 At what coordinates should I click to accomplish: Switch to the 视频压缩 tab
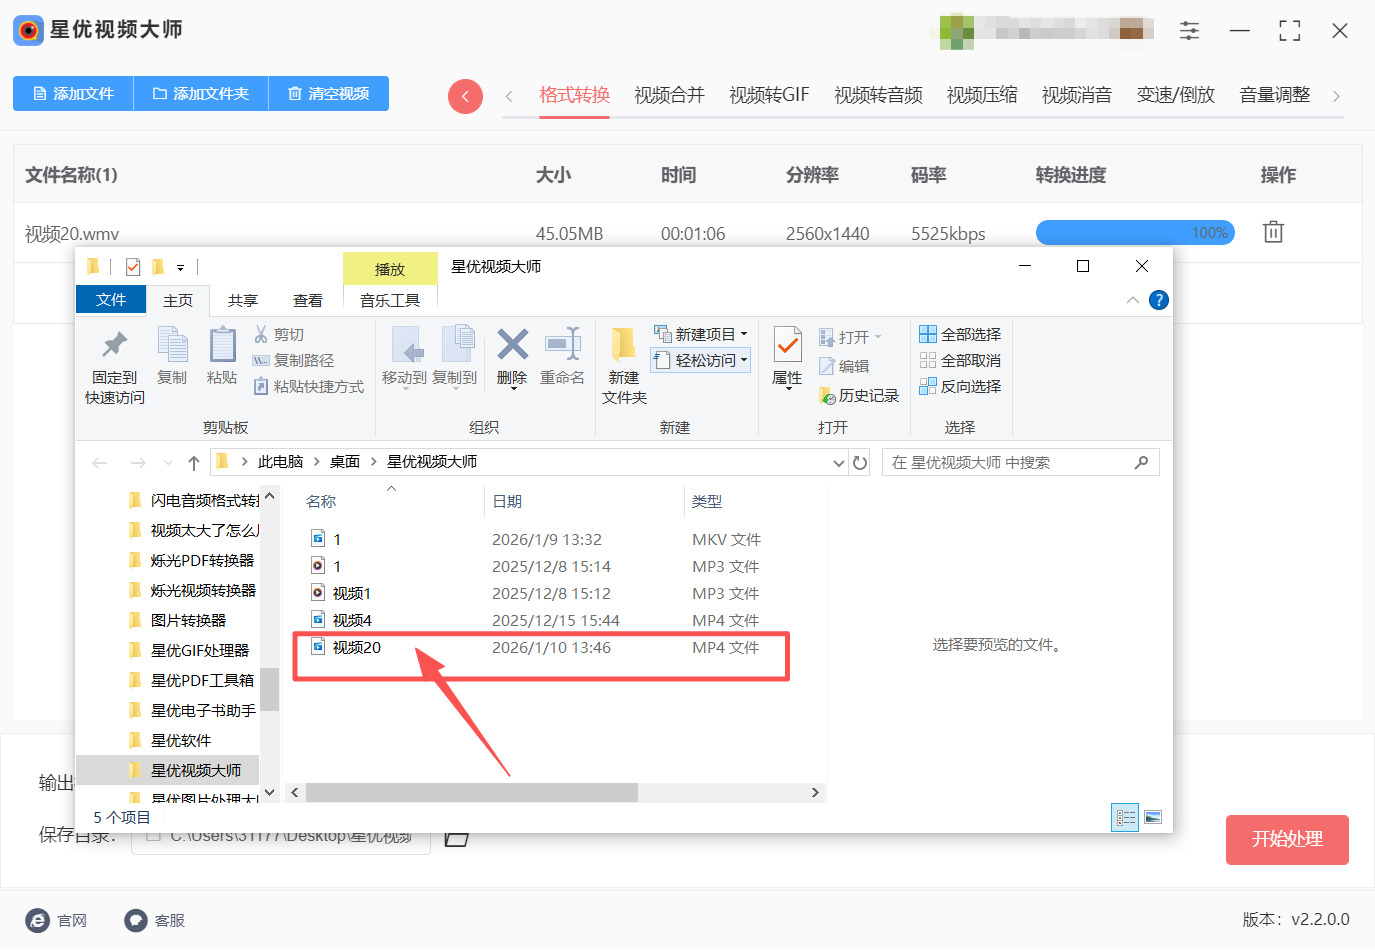click(981, 94)
